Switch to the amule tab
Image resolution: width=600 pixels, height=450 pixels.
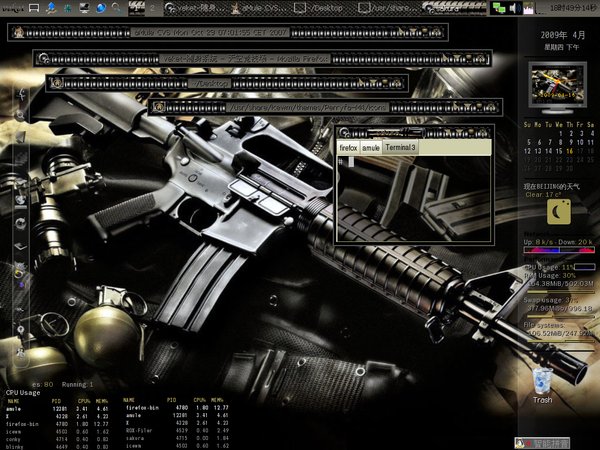pyautogui.click(x=371, y=148)
